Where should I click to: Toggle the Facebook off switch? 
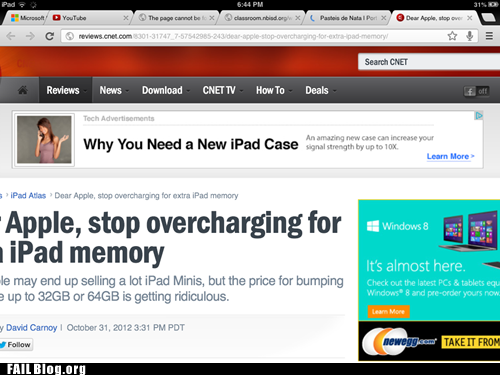tap(477, 91)
